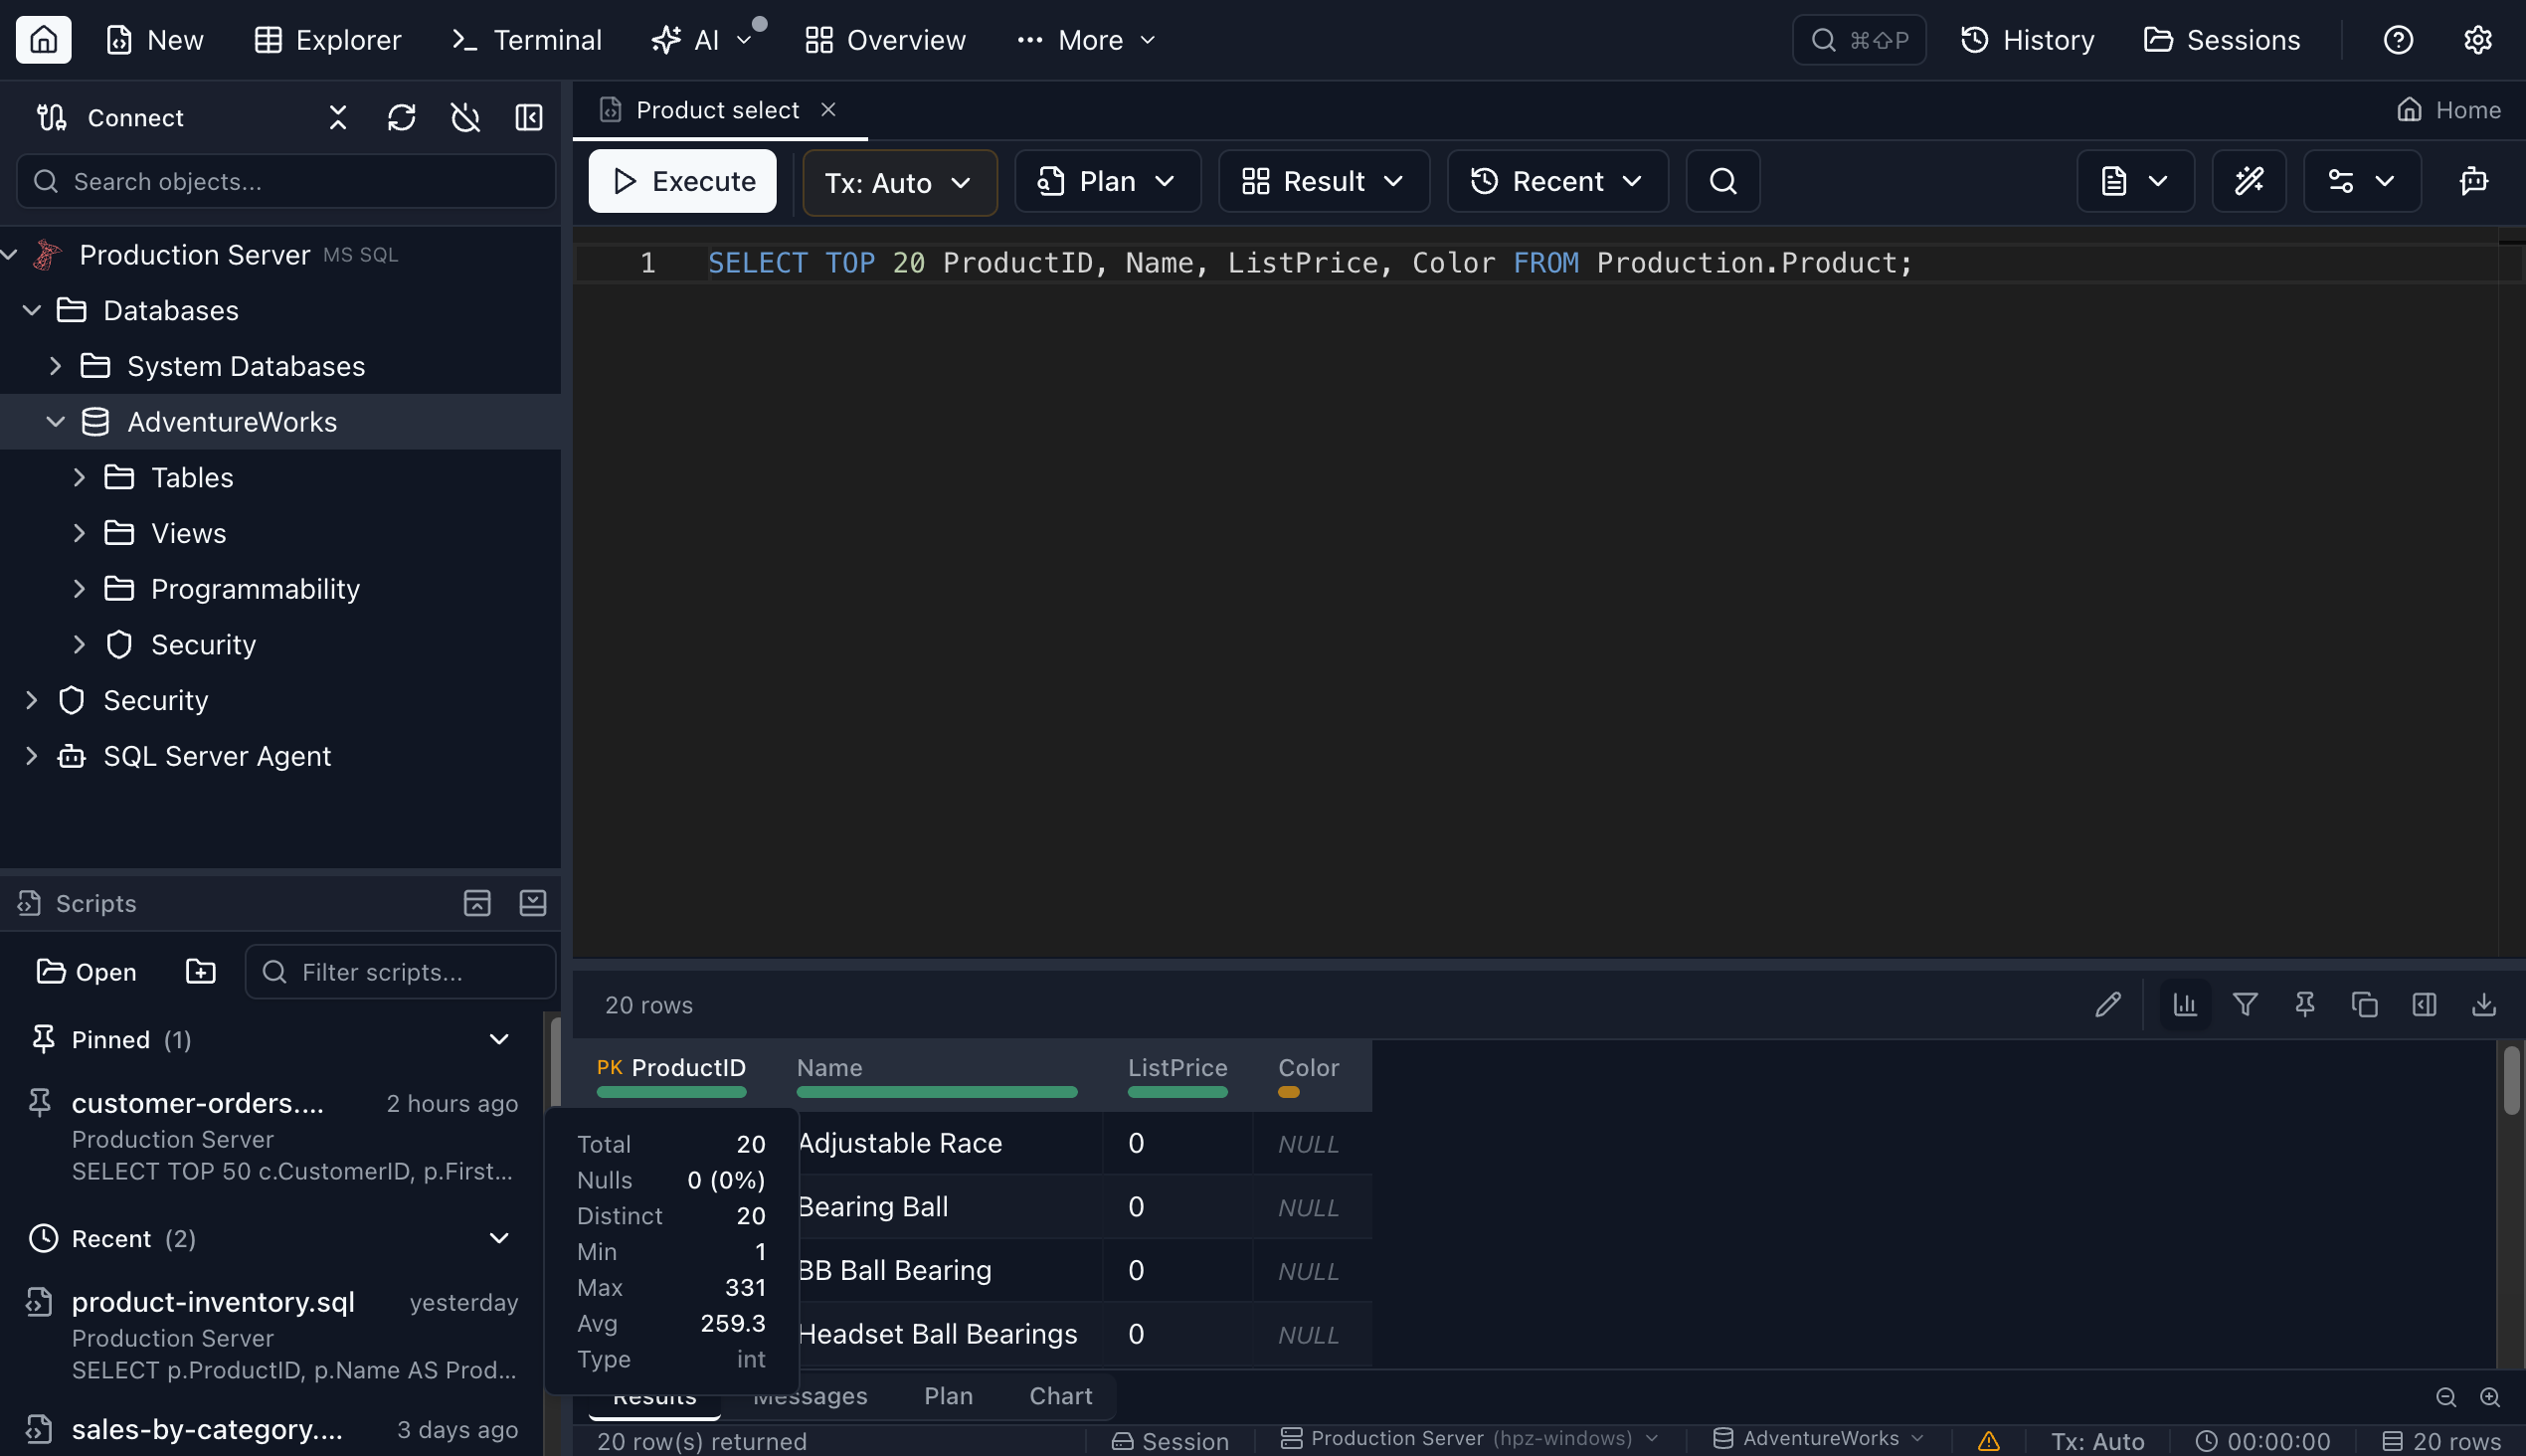Open the New menu item
Screen dimensions: 2526x1456
pyautogui.click(x=155, y=40)
